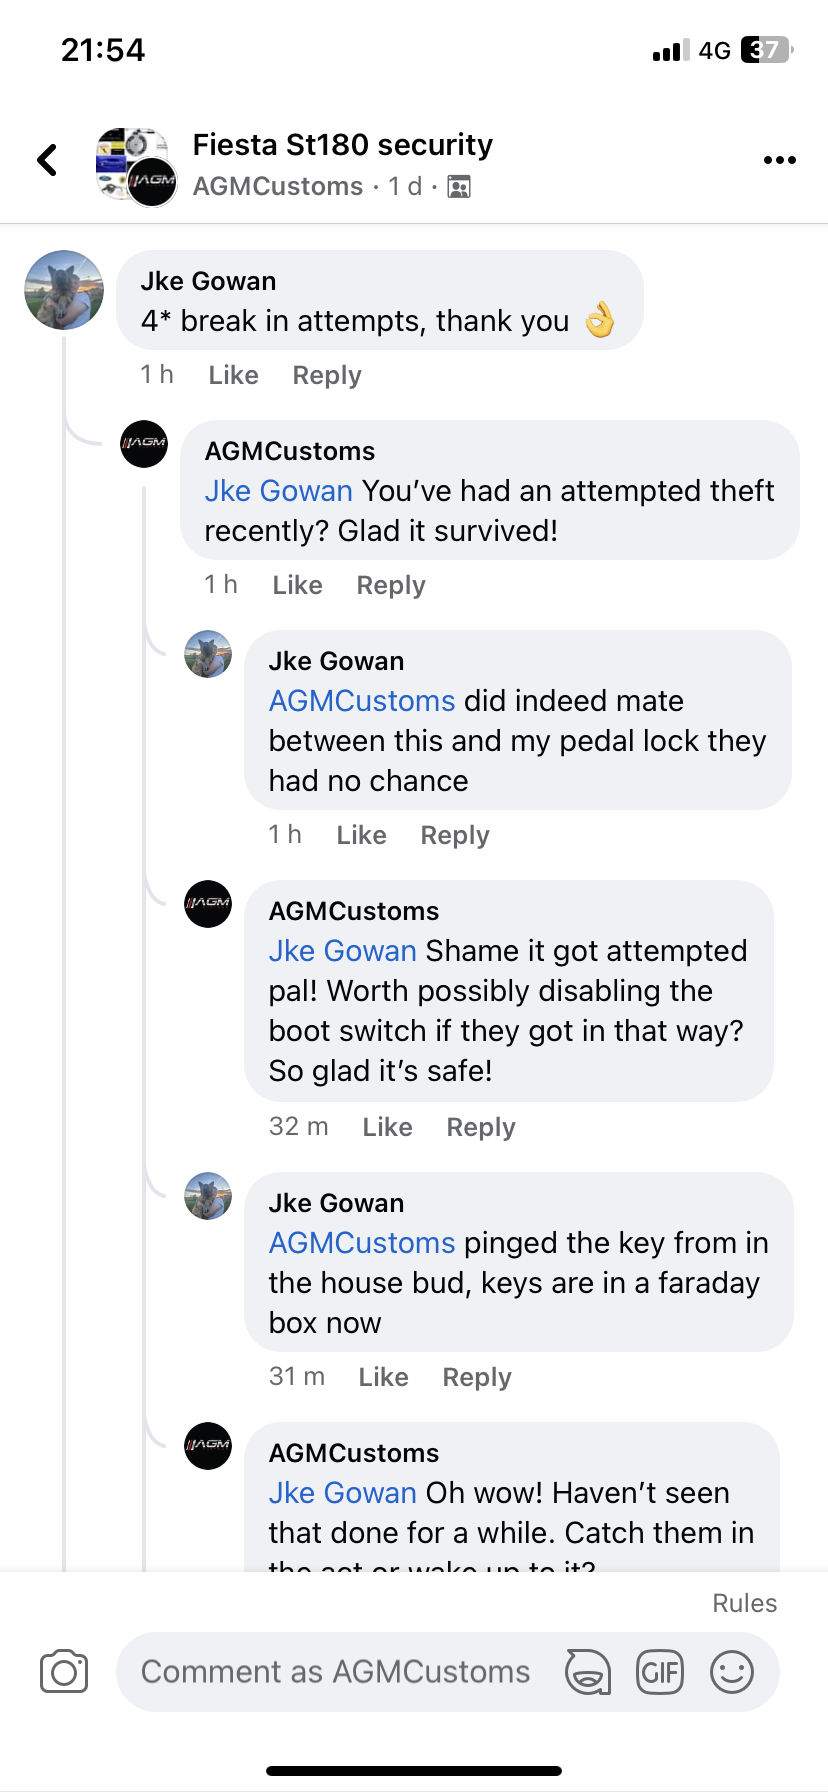
Task: Open the emoji picker smiley icon
Action: (732, 1672)
